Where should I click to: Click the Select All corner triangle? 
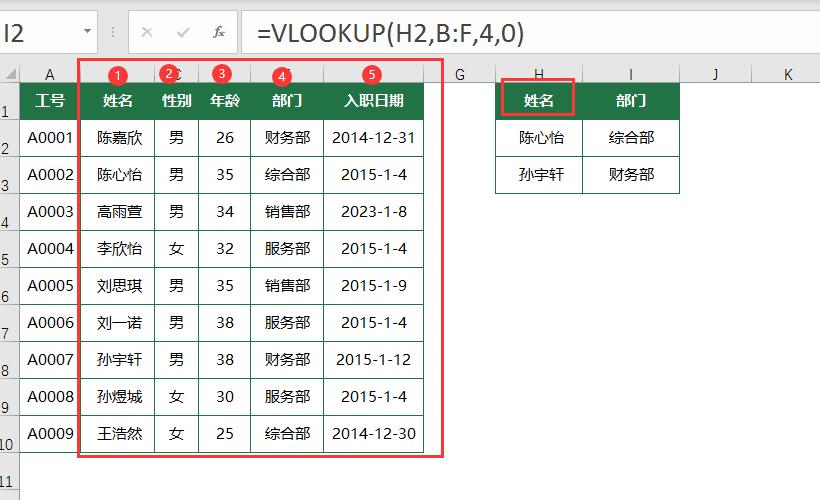pos(10,73)
